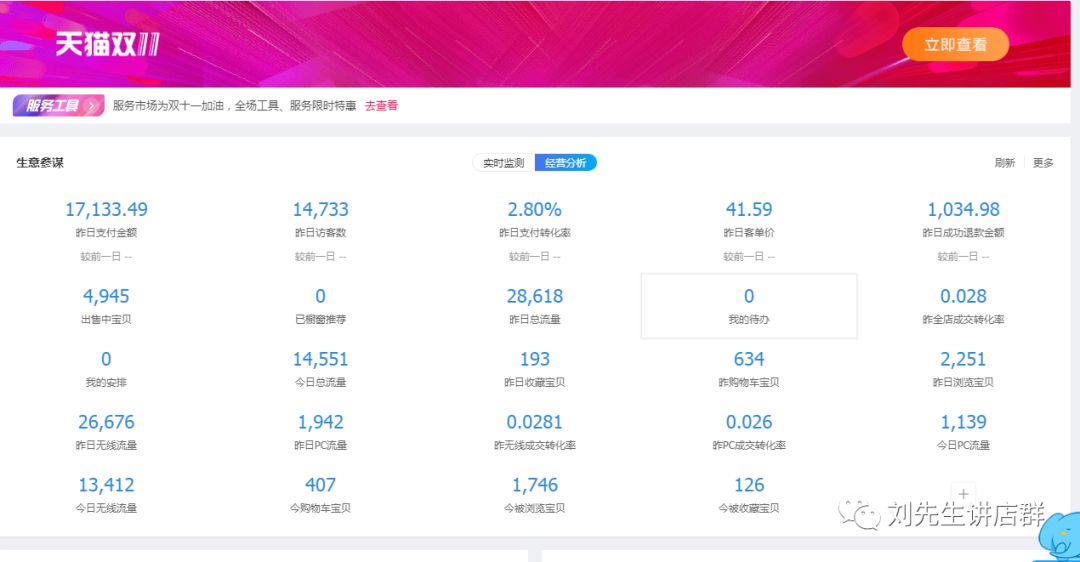The height and width of the screenshot is (562, 1080).
Task: Click the 126 今被收藏宝贝 value
Action: tap(749, 485)
